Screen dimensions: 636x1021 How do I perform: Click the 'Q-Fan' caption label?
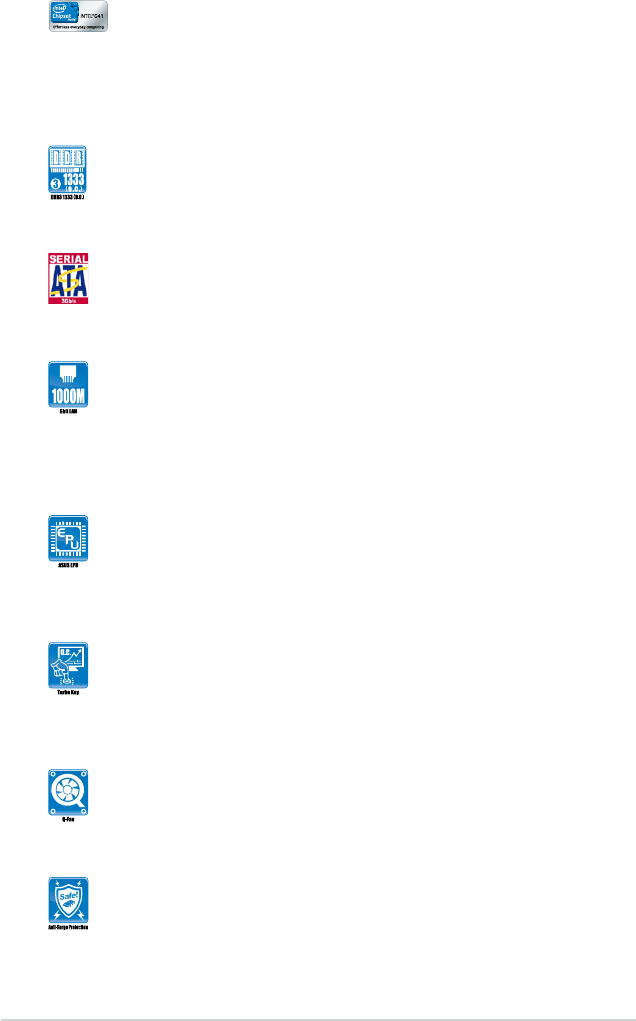point(68,819)
